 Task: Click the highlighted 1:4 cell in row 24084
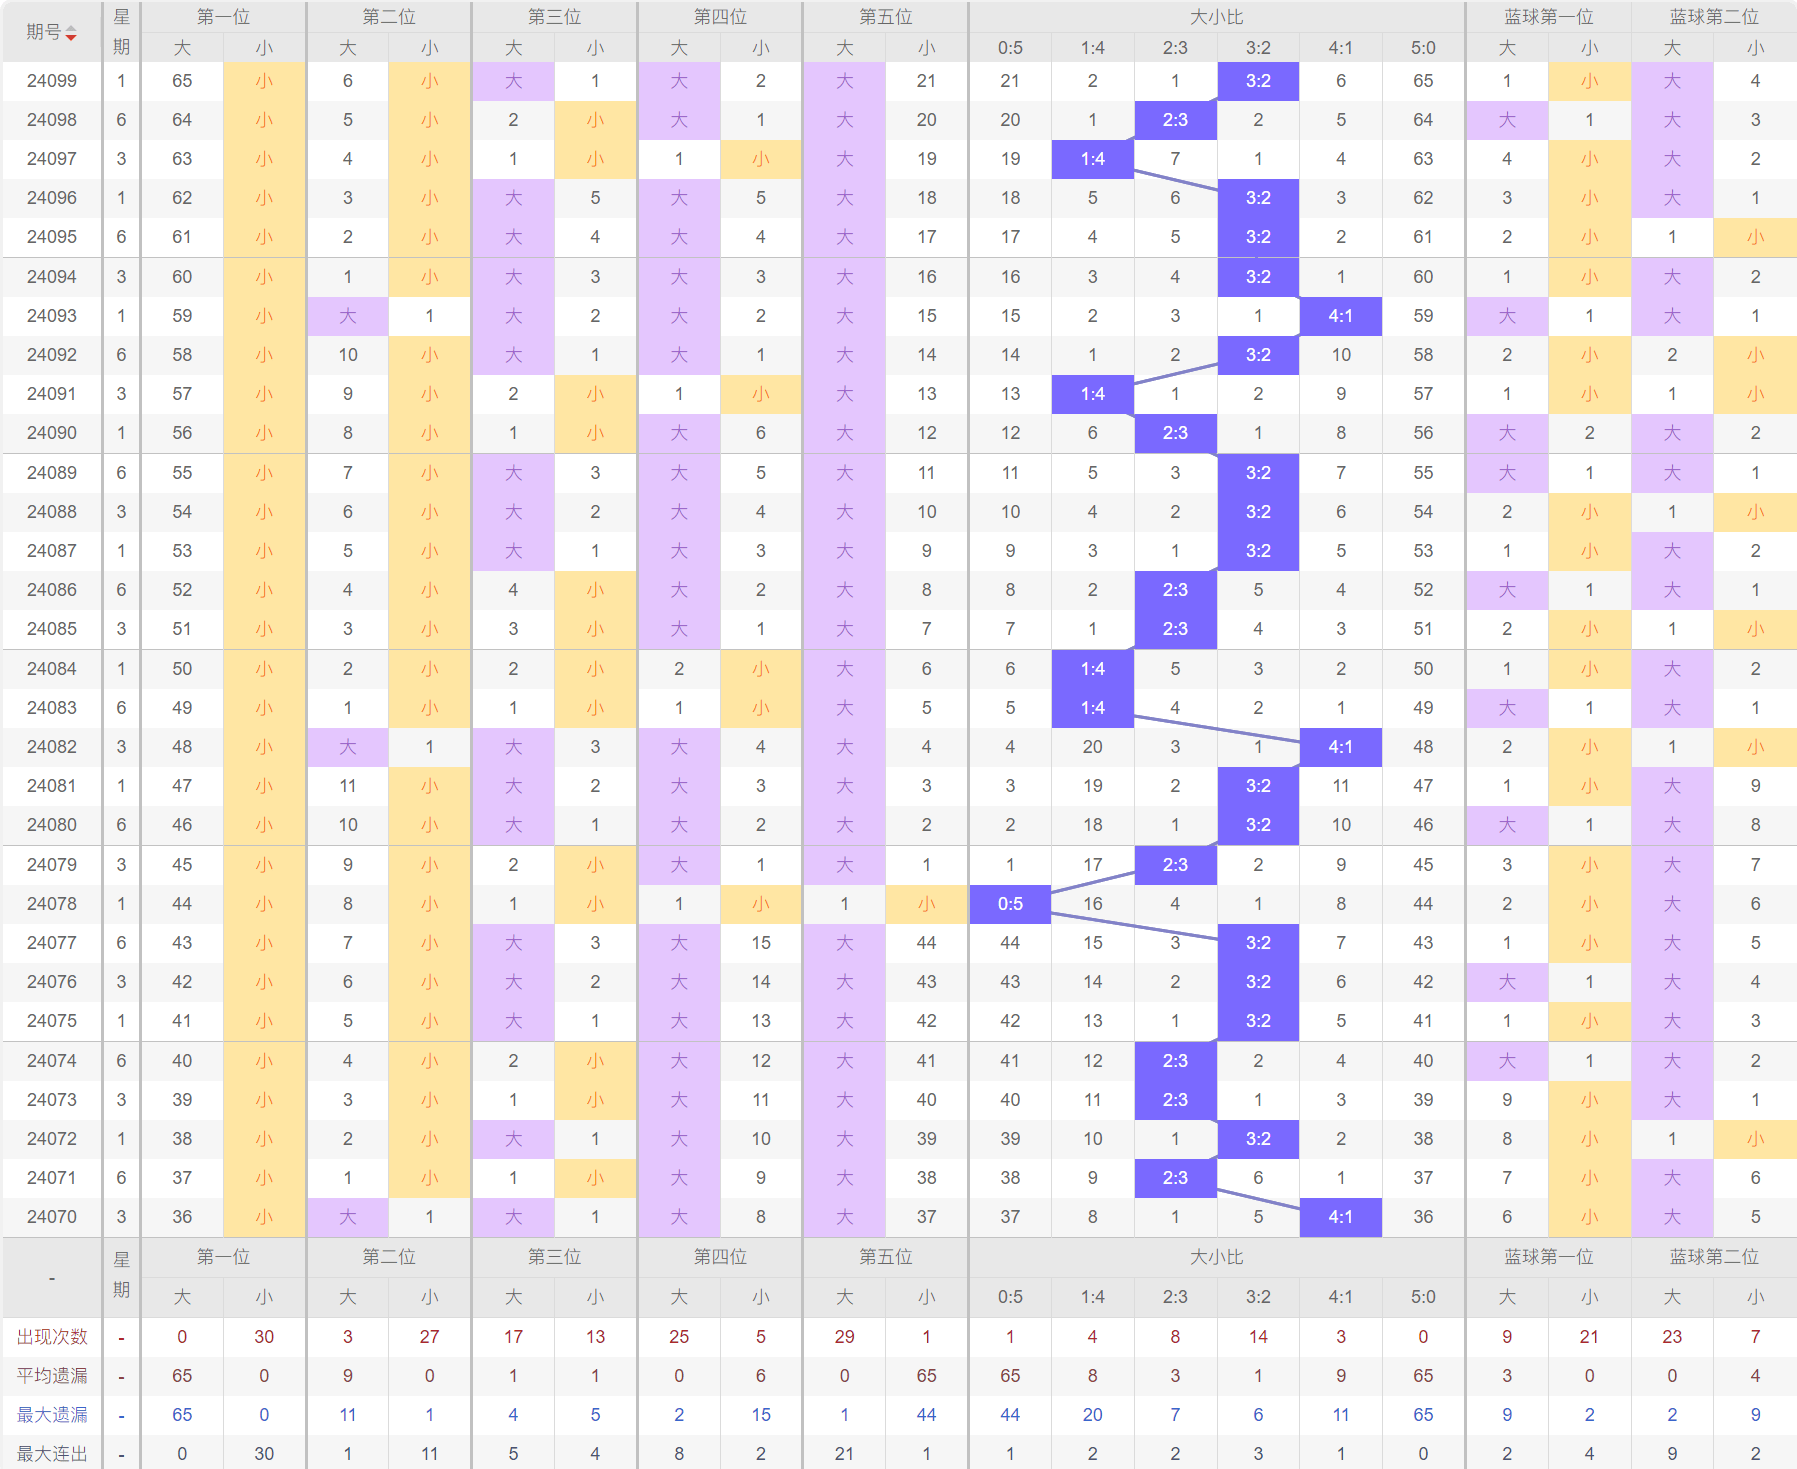pyautogui.click(x=1093, y=669)
